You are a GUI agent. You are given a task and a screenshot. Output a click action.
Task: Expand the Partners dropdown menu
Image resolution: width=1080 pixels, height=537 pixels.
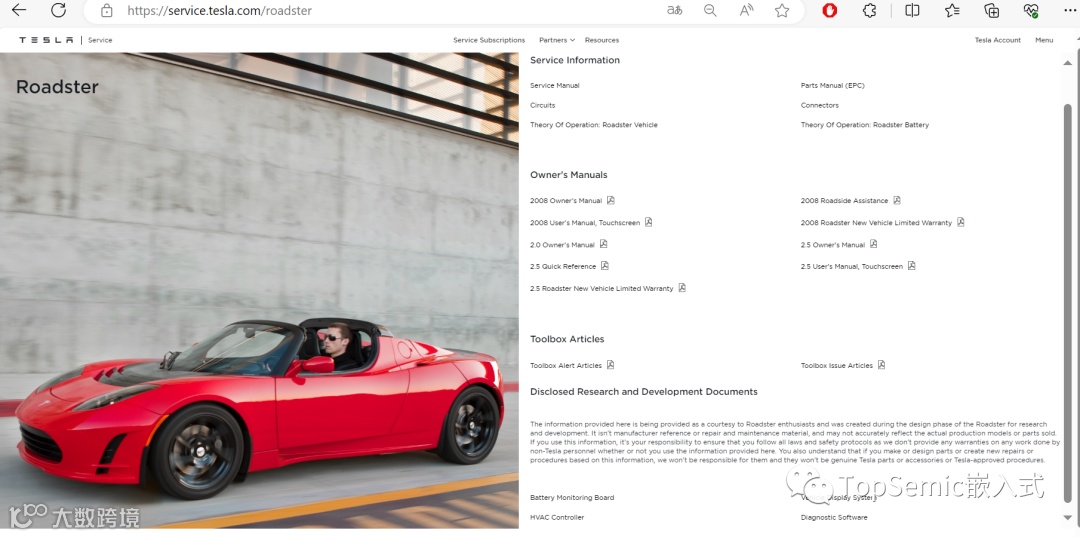pyautogui.click(x=557, y=40)
